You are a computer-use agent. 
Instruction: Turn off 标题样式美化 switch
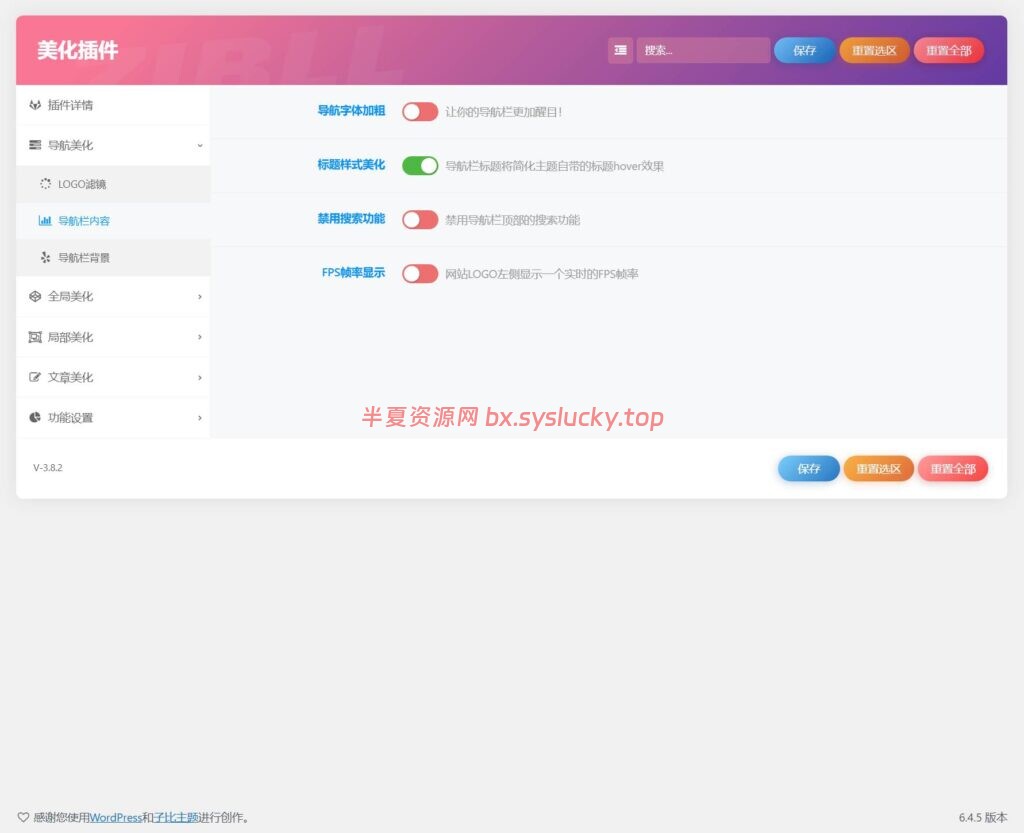420,166
